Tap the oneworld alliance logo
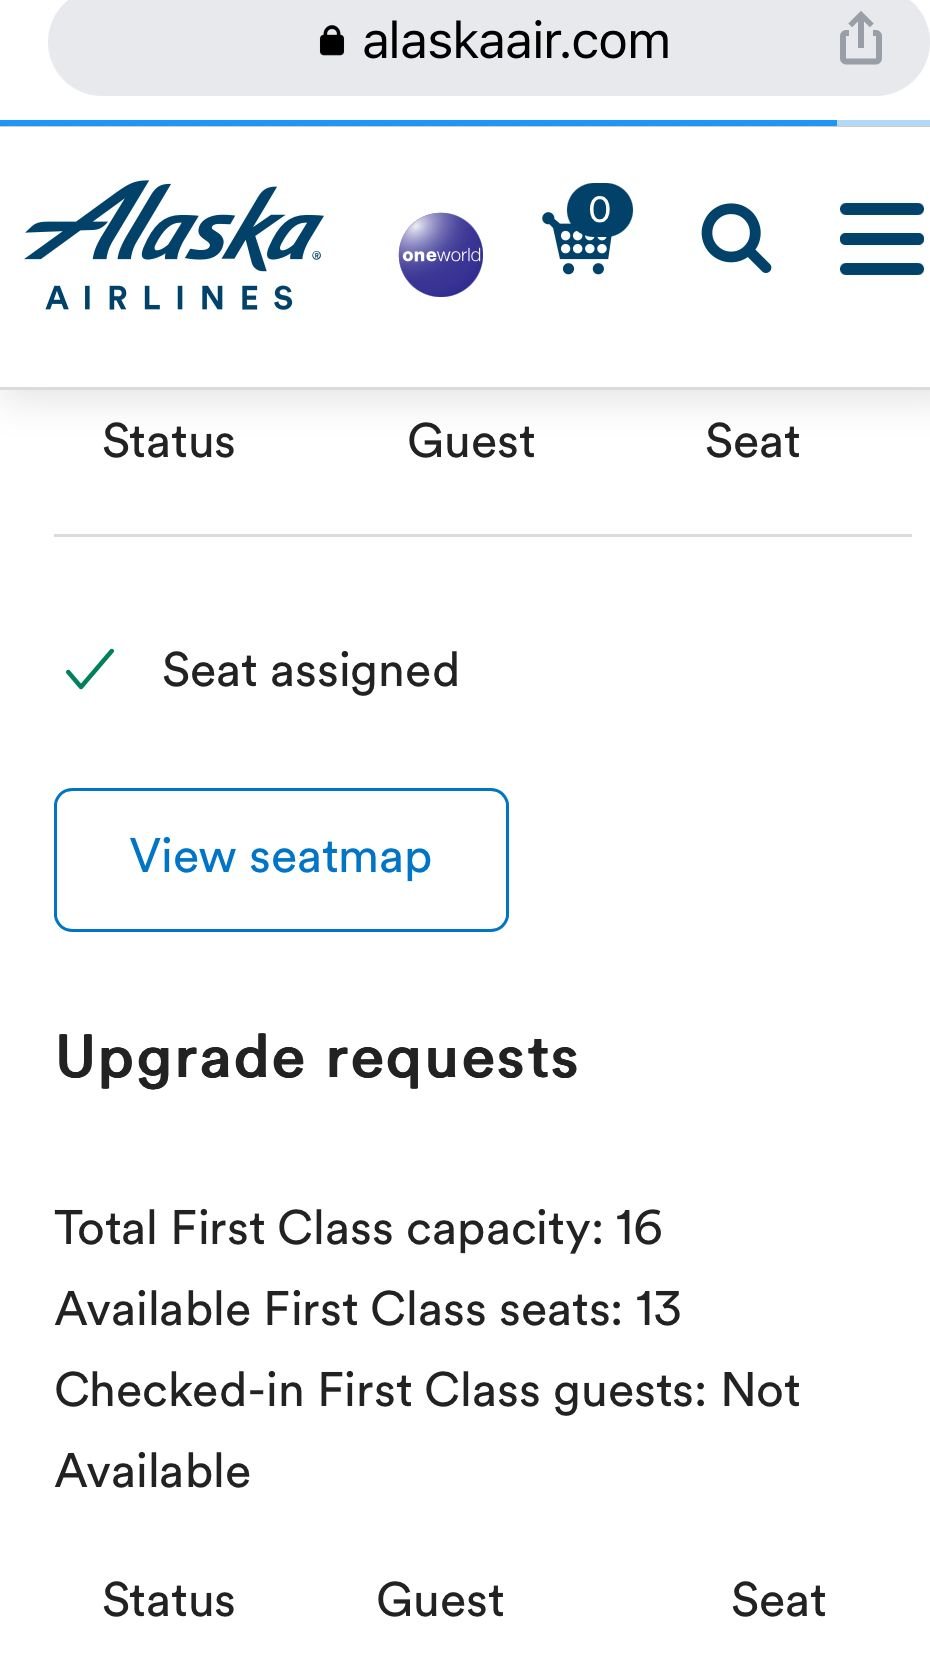930x1659 pixels. coord(441,254)
